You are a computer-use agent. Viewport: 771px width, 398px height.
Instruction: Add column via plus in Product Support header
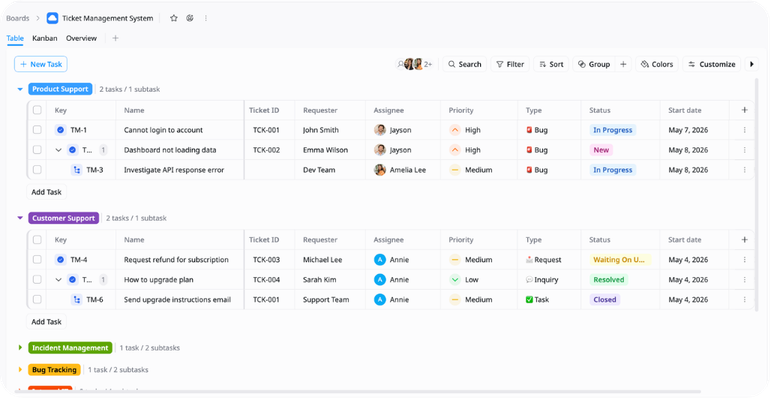click(x=744, y=110)
